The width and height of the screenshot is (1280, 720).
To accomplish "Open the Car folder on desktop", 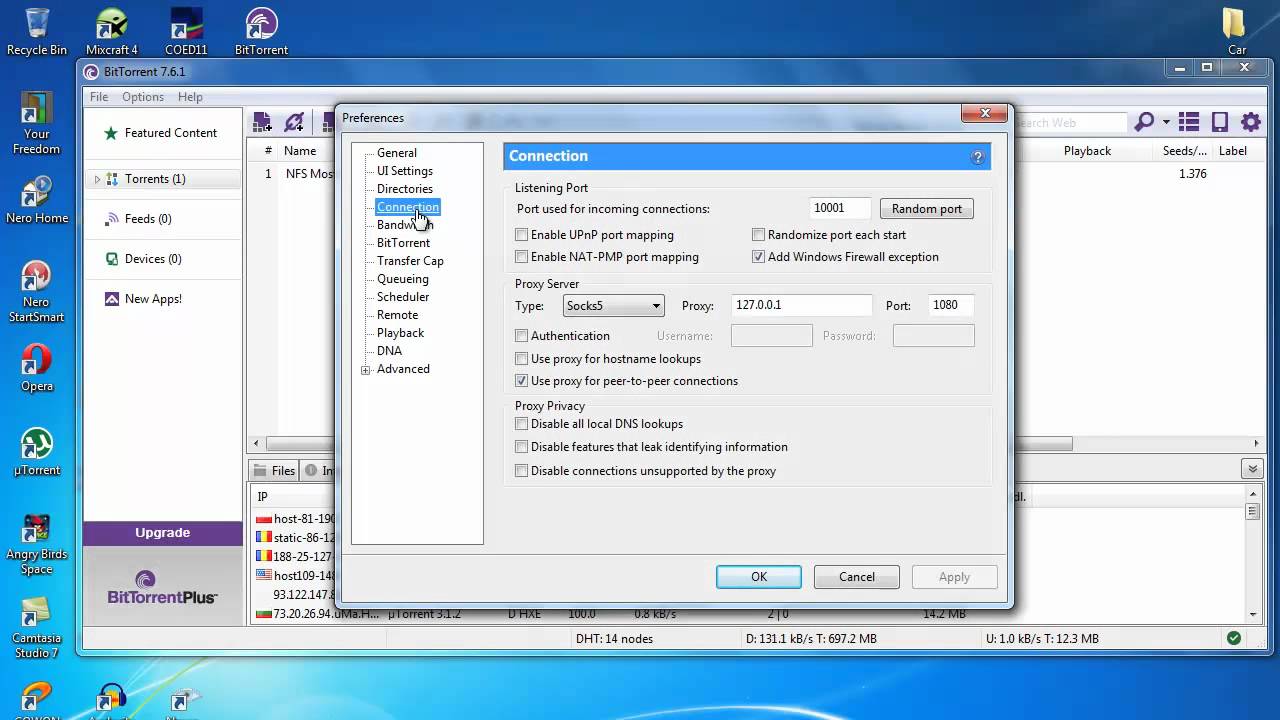I will 1237,32.
